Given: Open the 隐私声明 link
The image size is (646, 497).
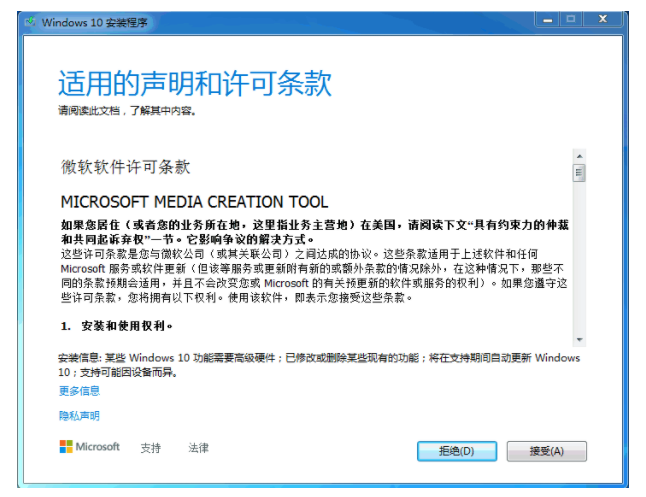Looking at the screenshot, I should click(79, 415).
